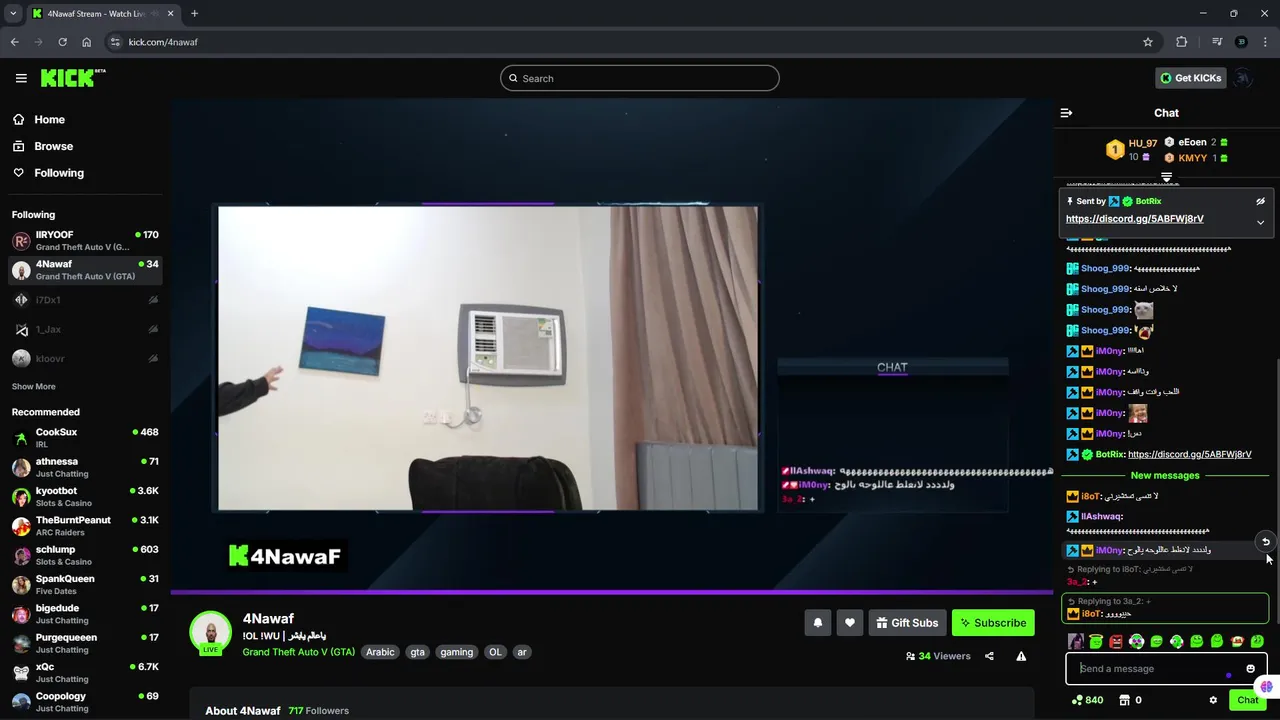Click the reply arrow beside iM0ny's message
This screenshot has width=1280, height=720.
(1265, 542)
